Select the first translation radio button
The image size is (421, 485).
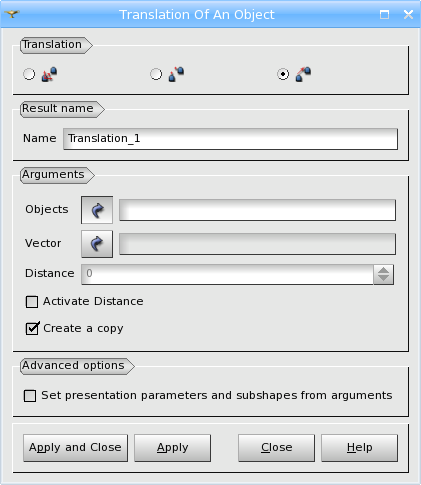click(x=29, y=74)
